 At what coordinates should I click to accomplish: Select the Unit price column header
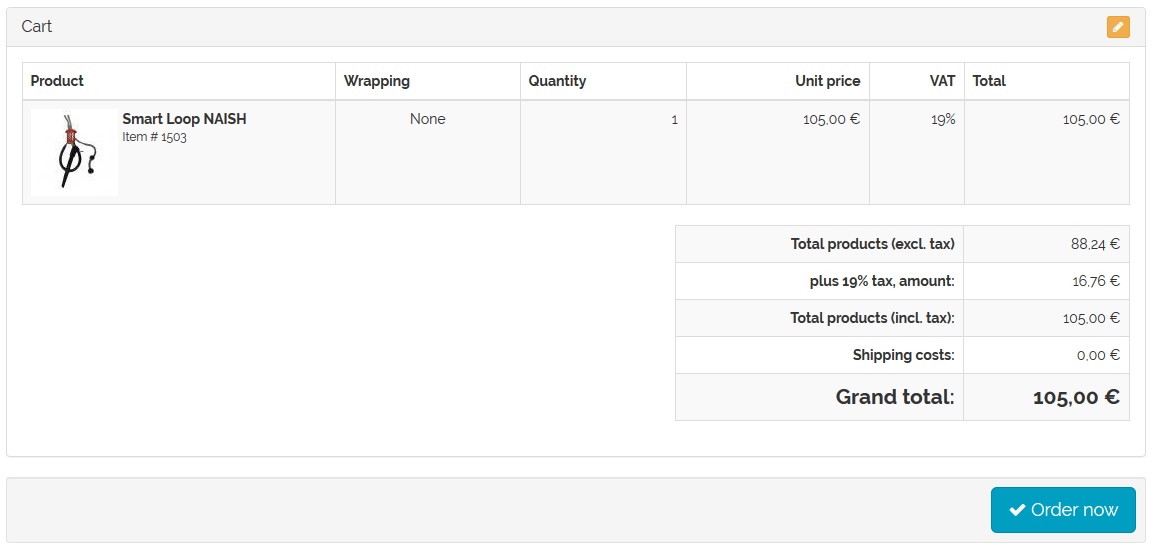pos(827,81)
